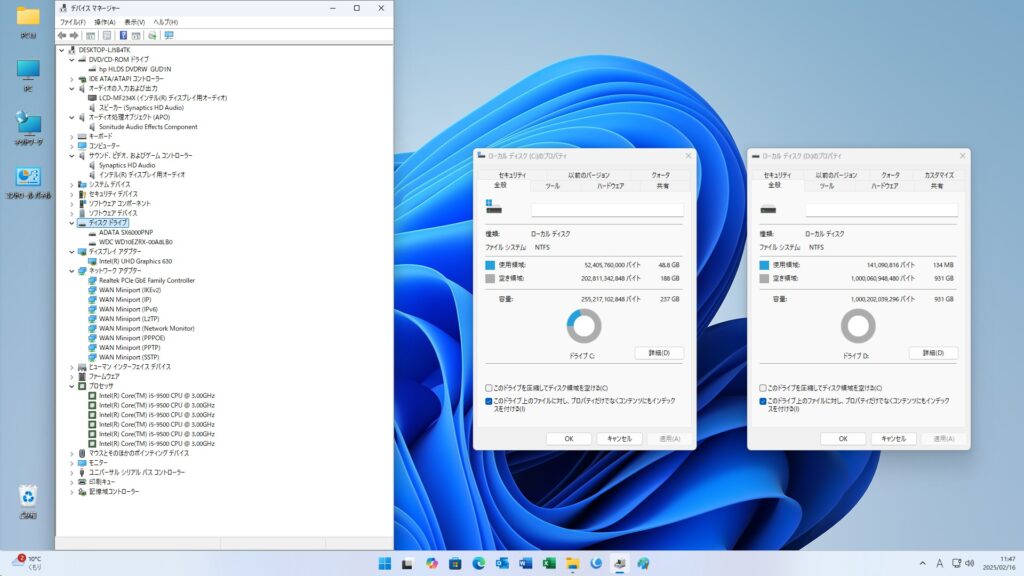This screenshot has width=1024, height=576.
Task: Launch Excel from the taskbar
Action: 549,563
